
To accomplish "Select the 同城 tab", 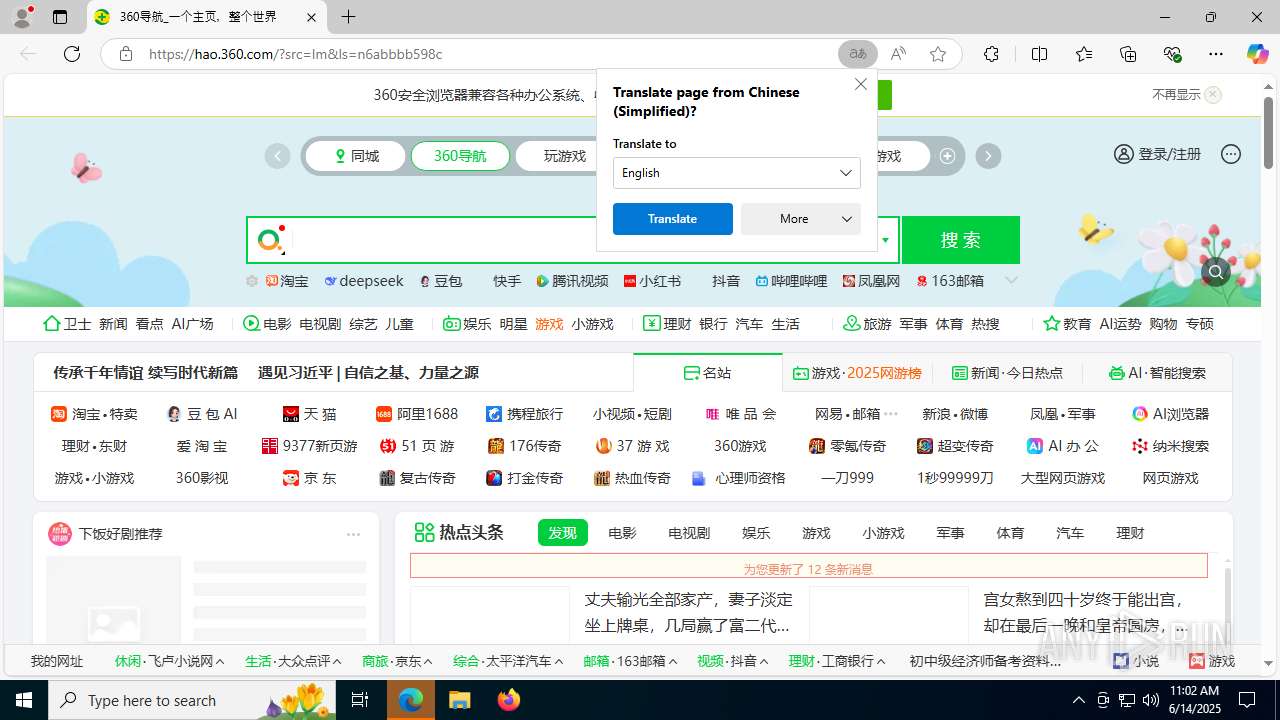I will [356, 156].
